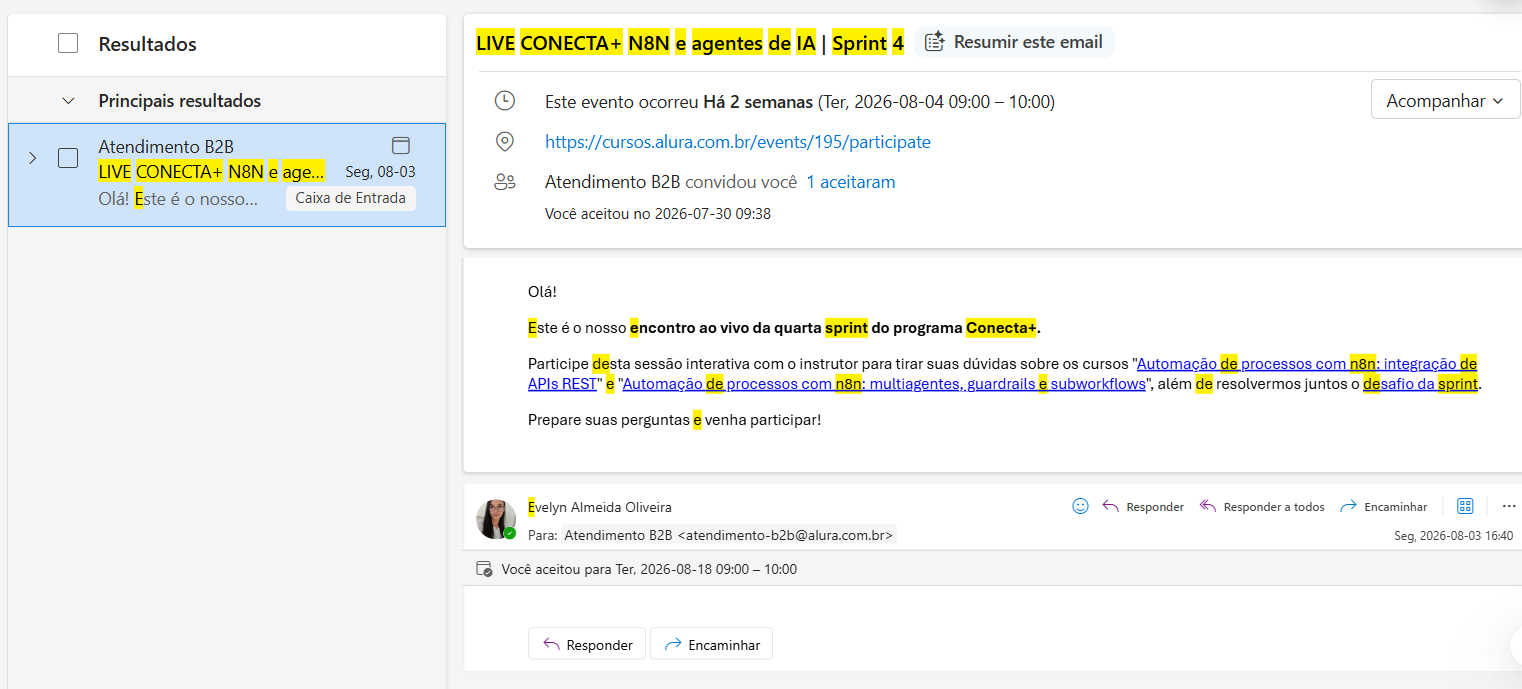Click Evelyn Almeida Oliveira's profile photo
Viewport: 1522px width, 689px height.
tap(496, 519)
